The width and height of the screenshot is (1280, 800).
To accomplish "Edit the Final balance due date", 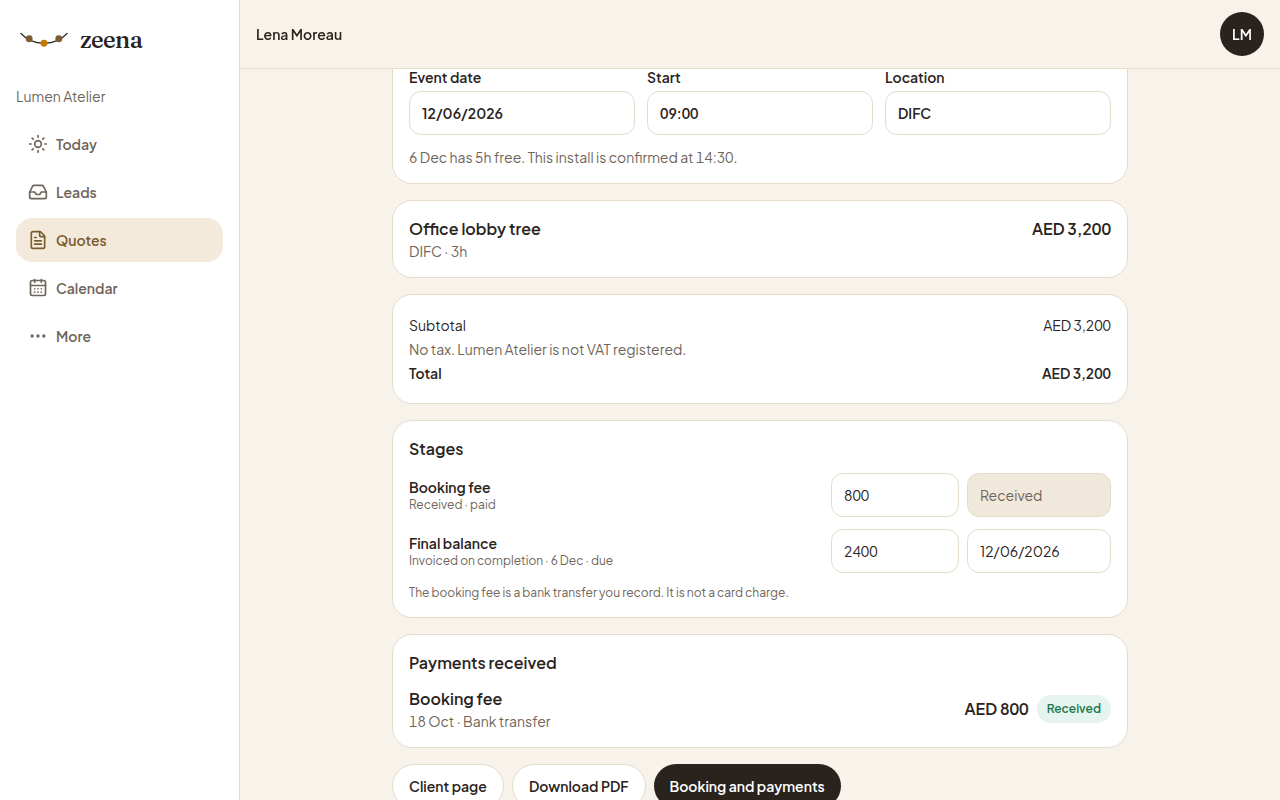I will point(1039,551).
